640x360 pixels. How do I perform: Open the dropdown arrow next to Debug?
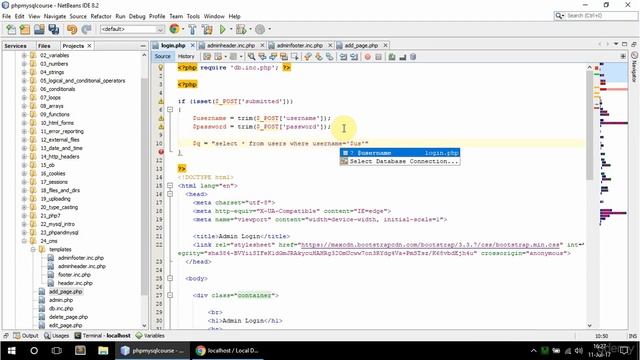tap(250, 29)
